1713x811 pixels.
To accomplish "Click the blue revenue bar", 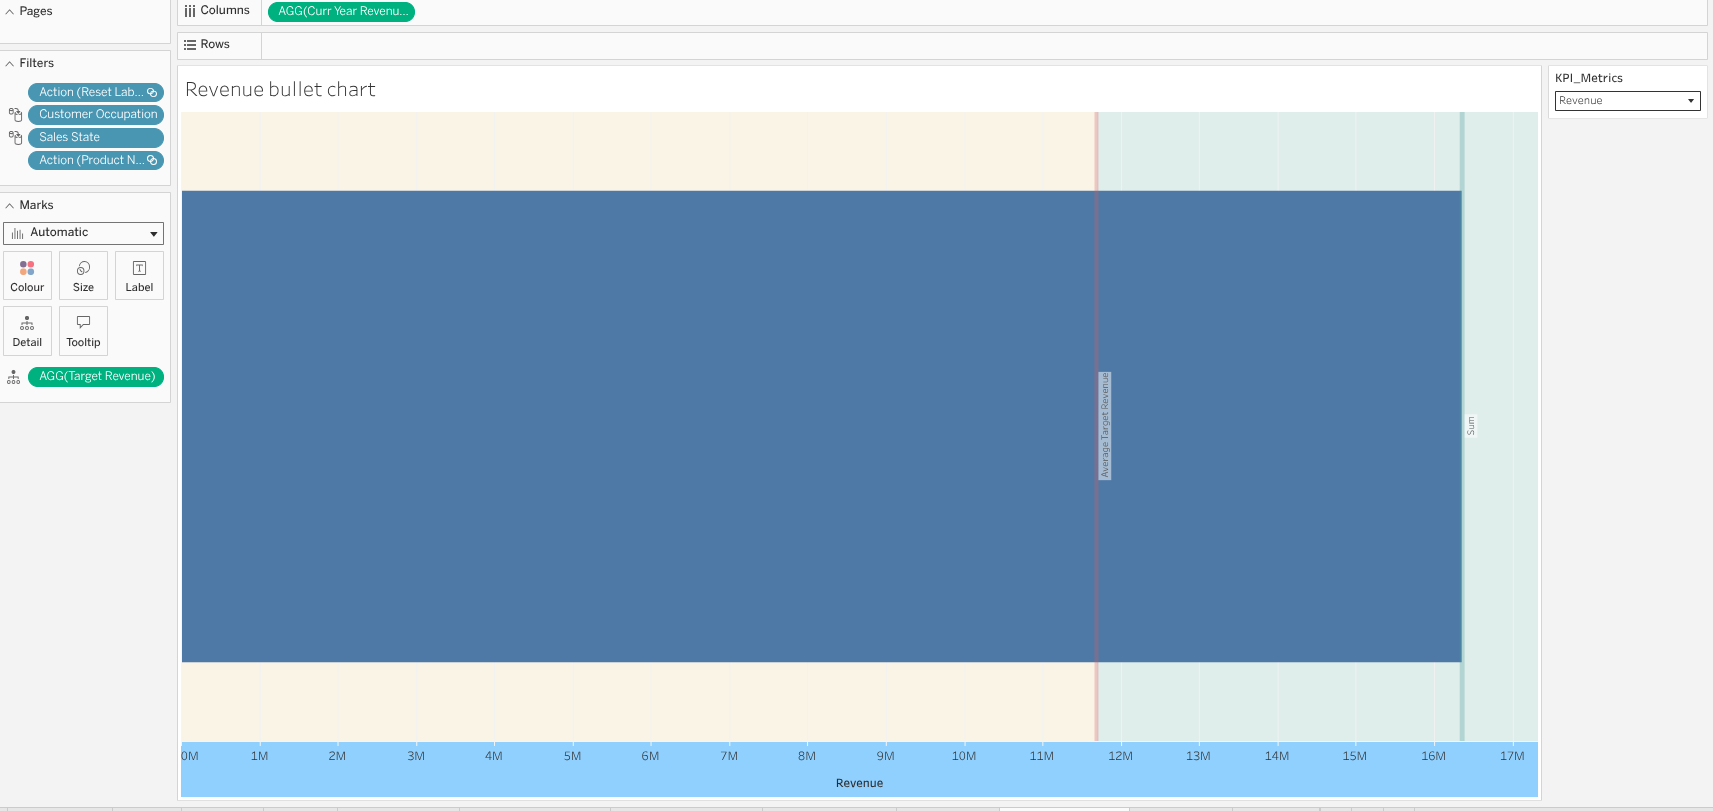I will 821,427.
